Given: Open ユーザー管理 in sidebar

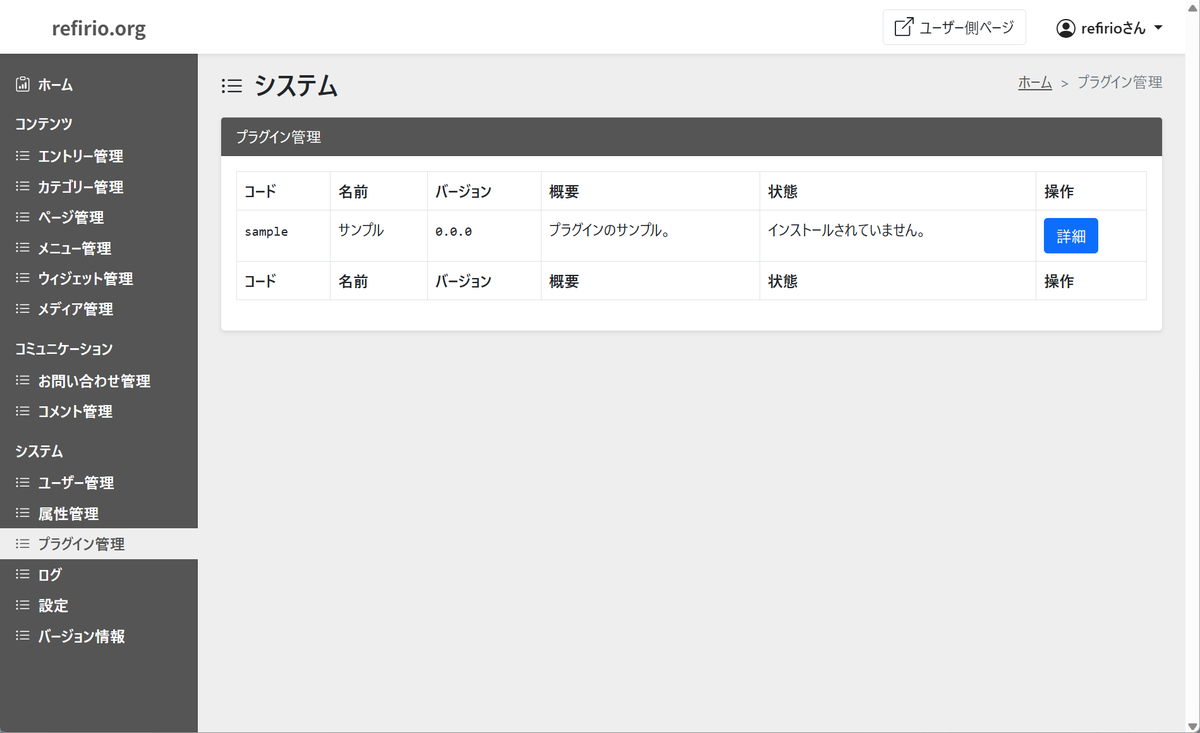Looking at the screenshot, I should (99, 482).
